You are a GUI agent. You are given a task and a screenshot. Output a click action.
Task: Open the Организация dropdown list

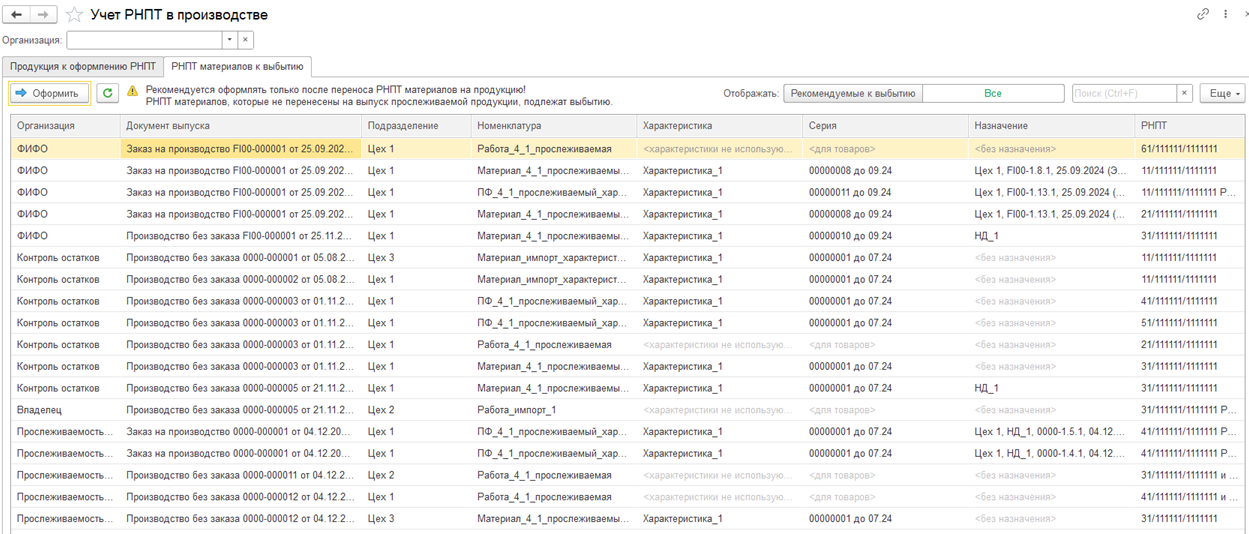pyautogui.click(x=229, y=40)
